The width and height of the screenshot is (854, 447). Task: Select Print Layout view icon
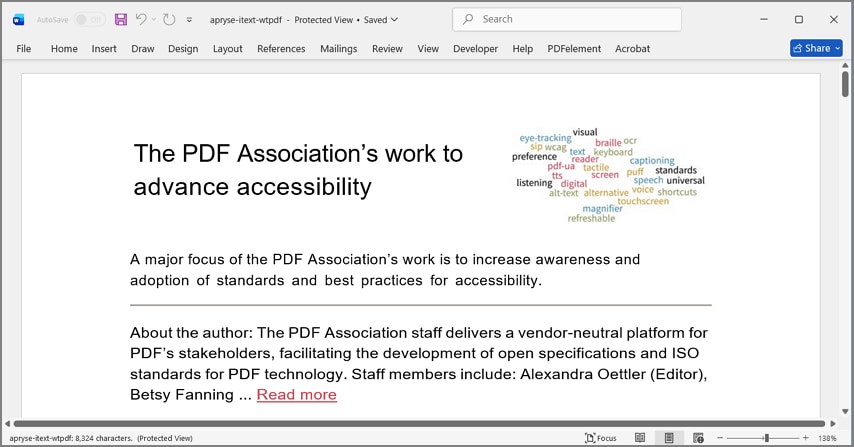click(x=669, y=438)
